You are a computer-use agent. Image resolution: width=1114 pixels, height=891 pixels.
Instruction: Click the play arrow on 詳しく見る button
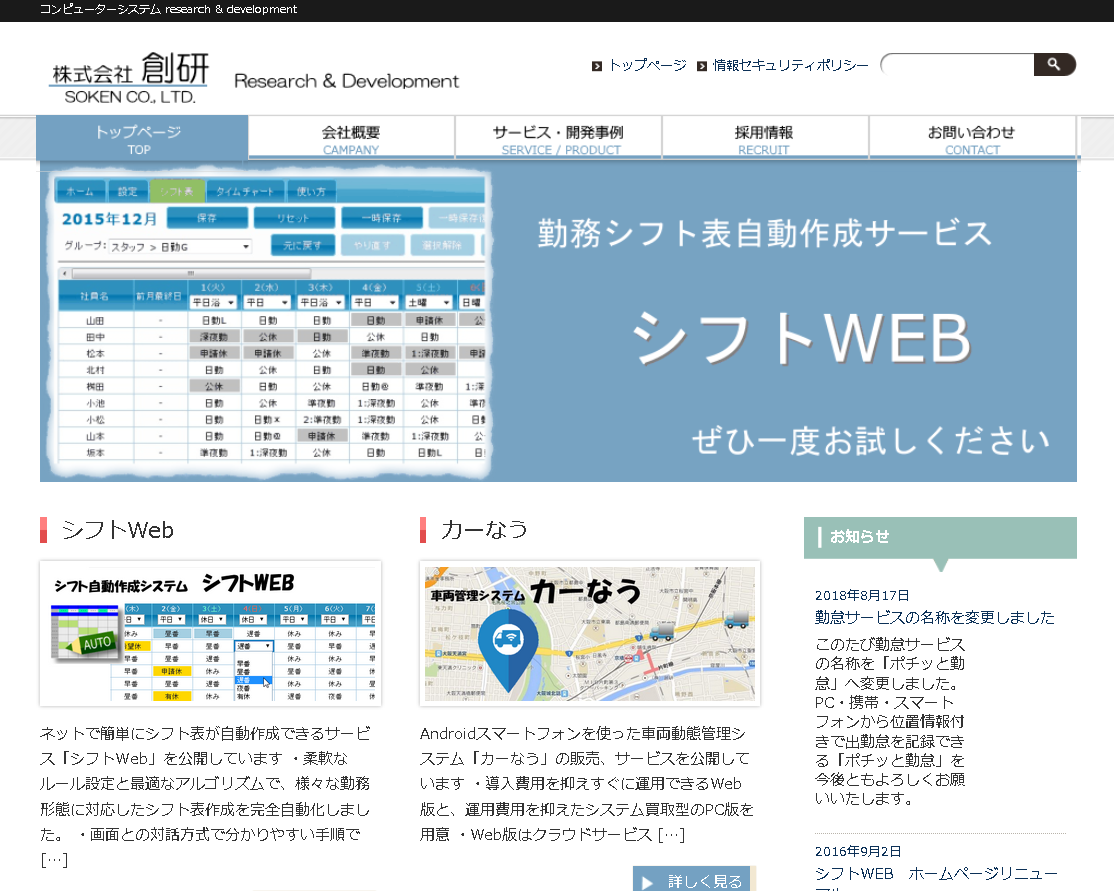pyautogui.click(x=649, y=882)
